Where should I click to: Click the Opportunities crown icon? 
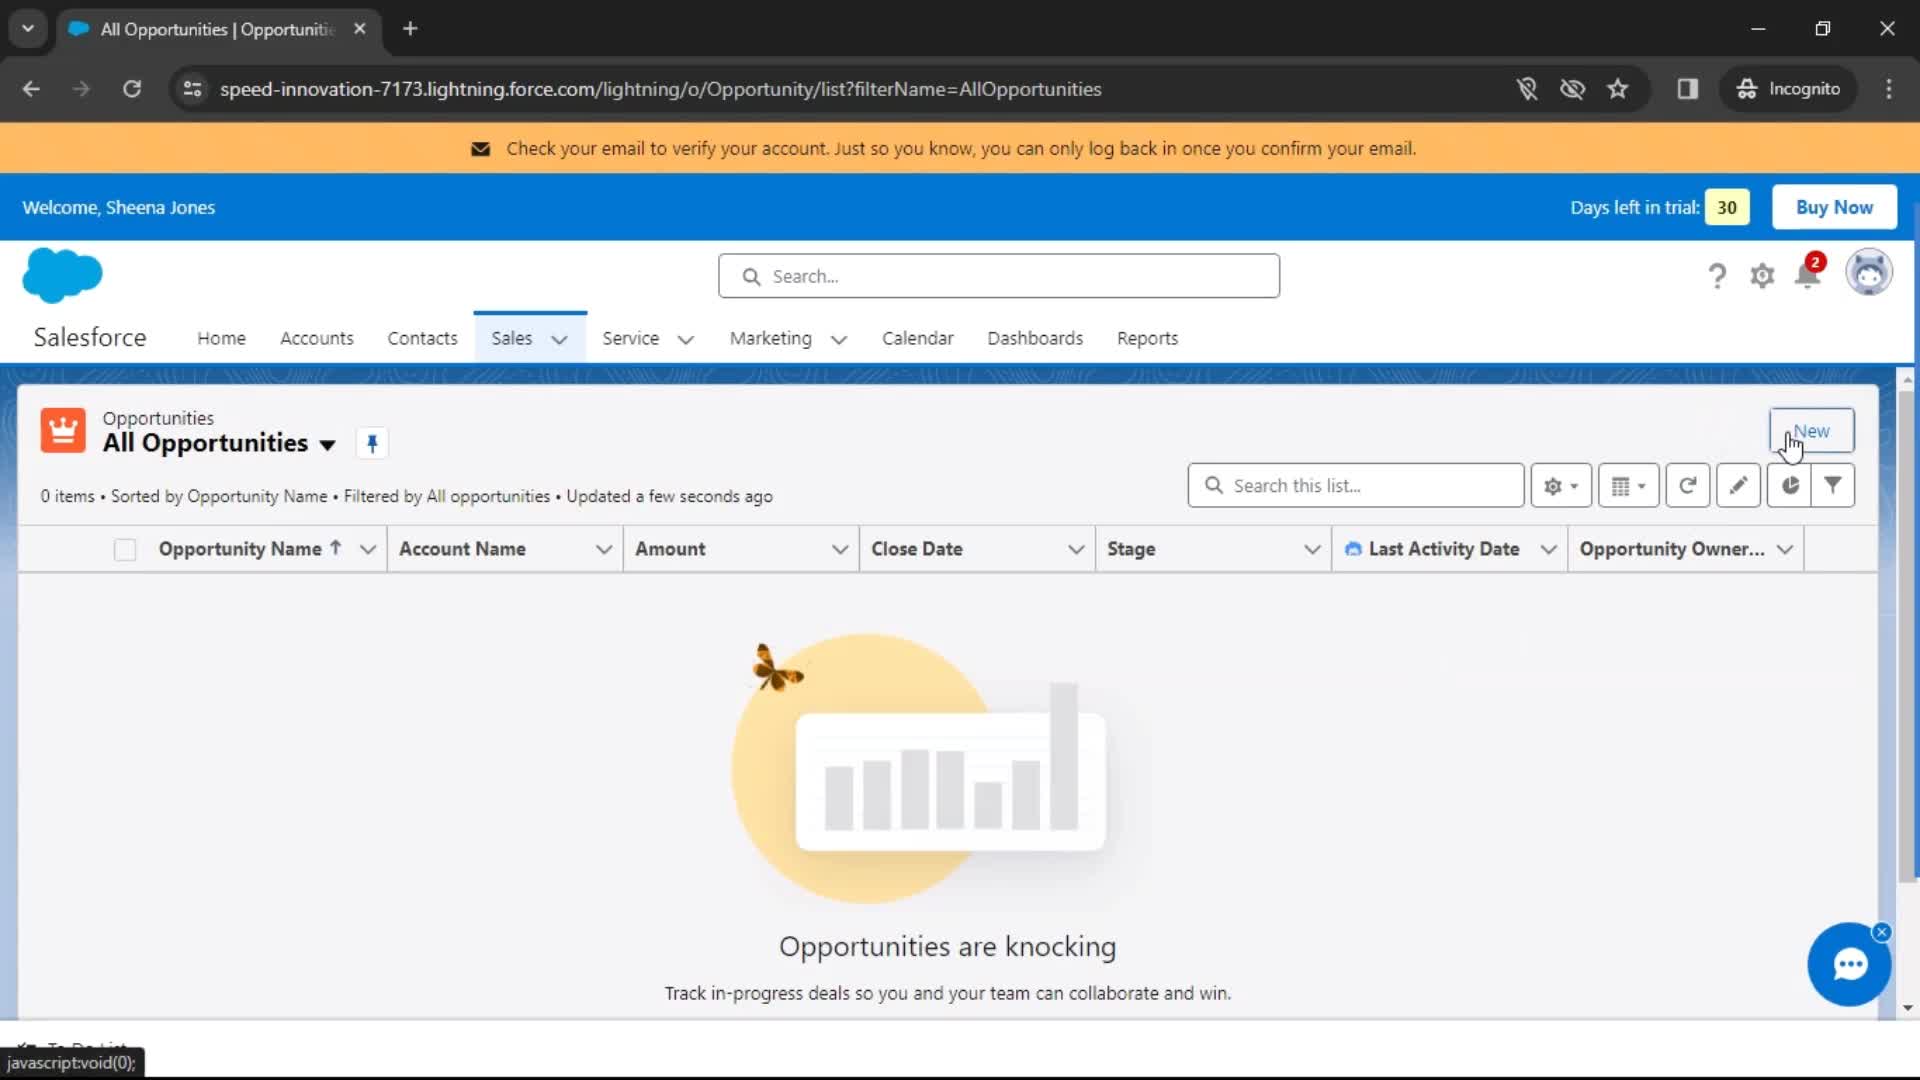(x=63, y=431)
